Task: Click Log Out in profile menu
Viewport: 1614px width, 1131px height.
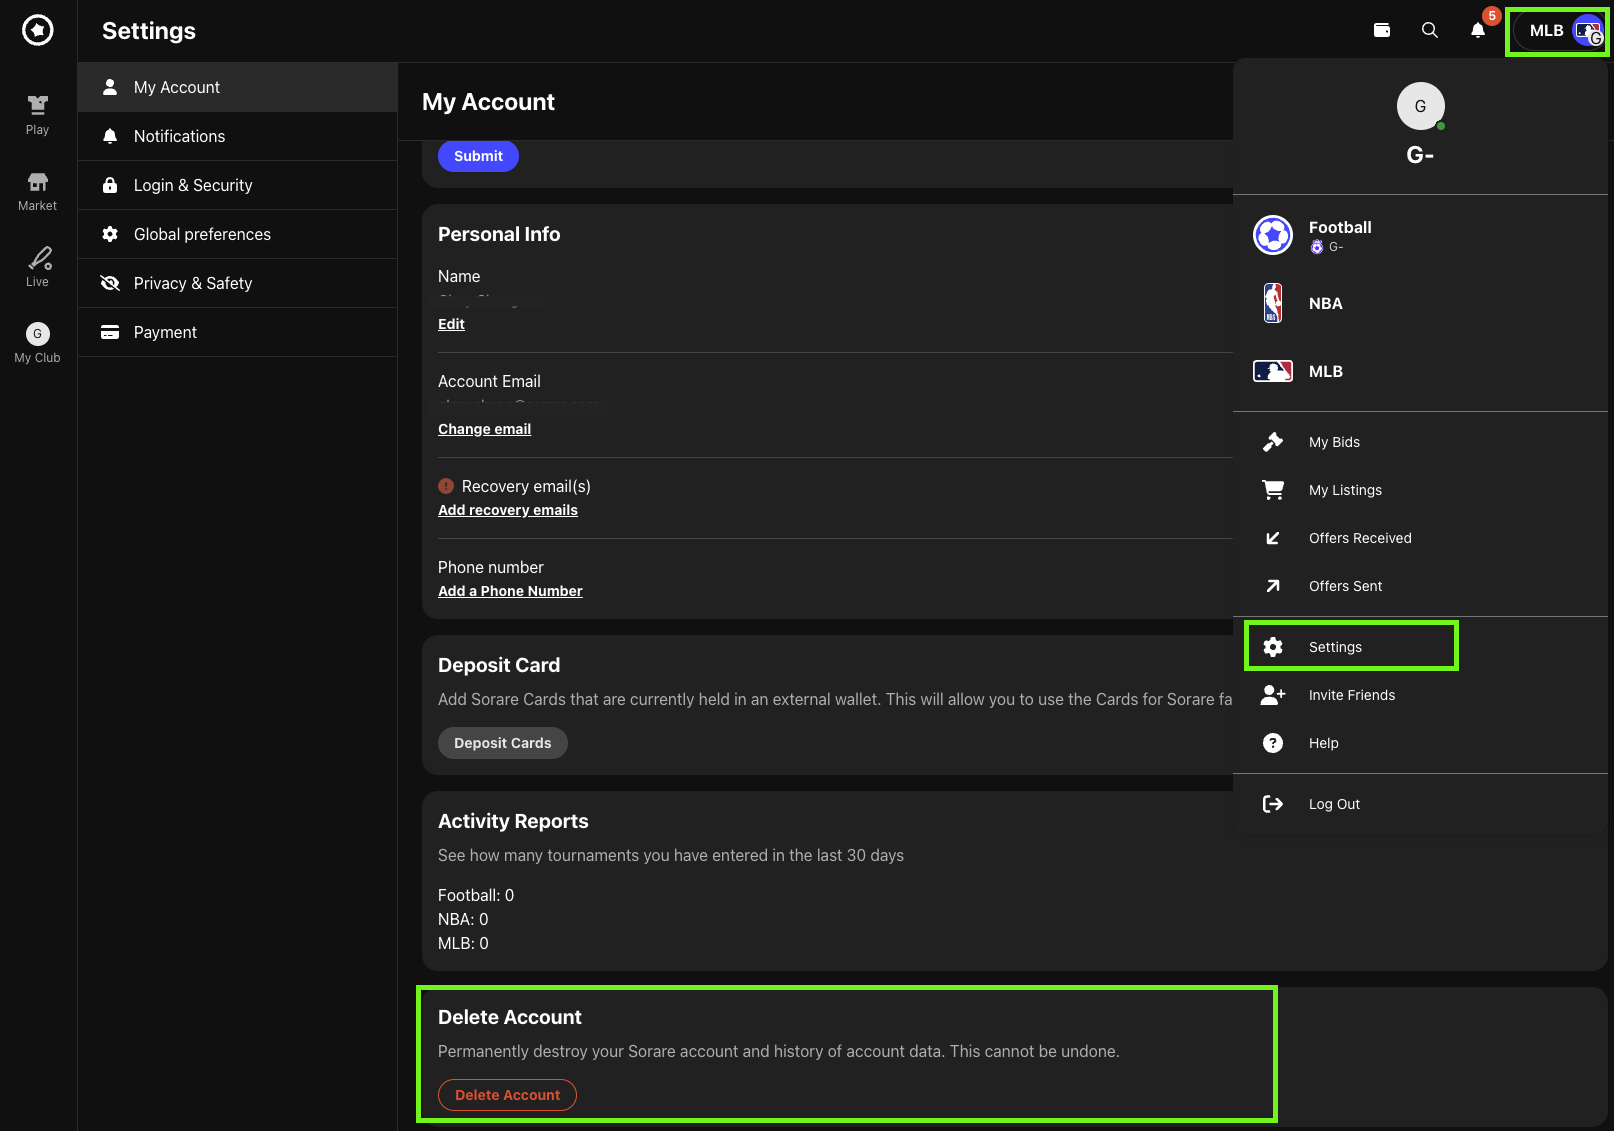Action: point(1334,804)
